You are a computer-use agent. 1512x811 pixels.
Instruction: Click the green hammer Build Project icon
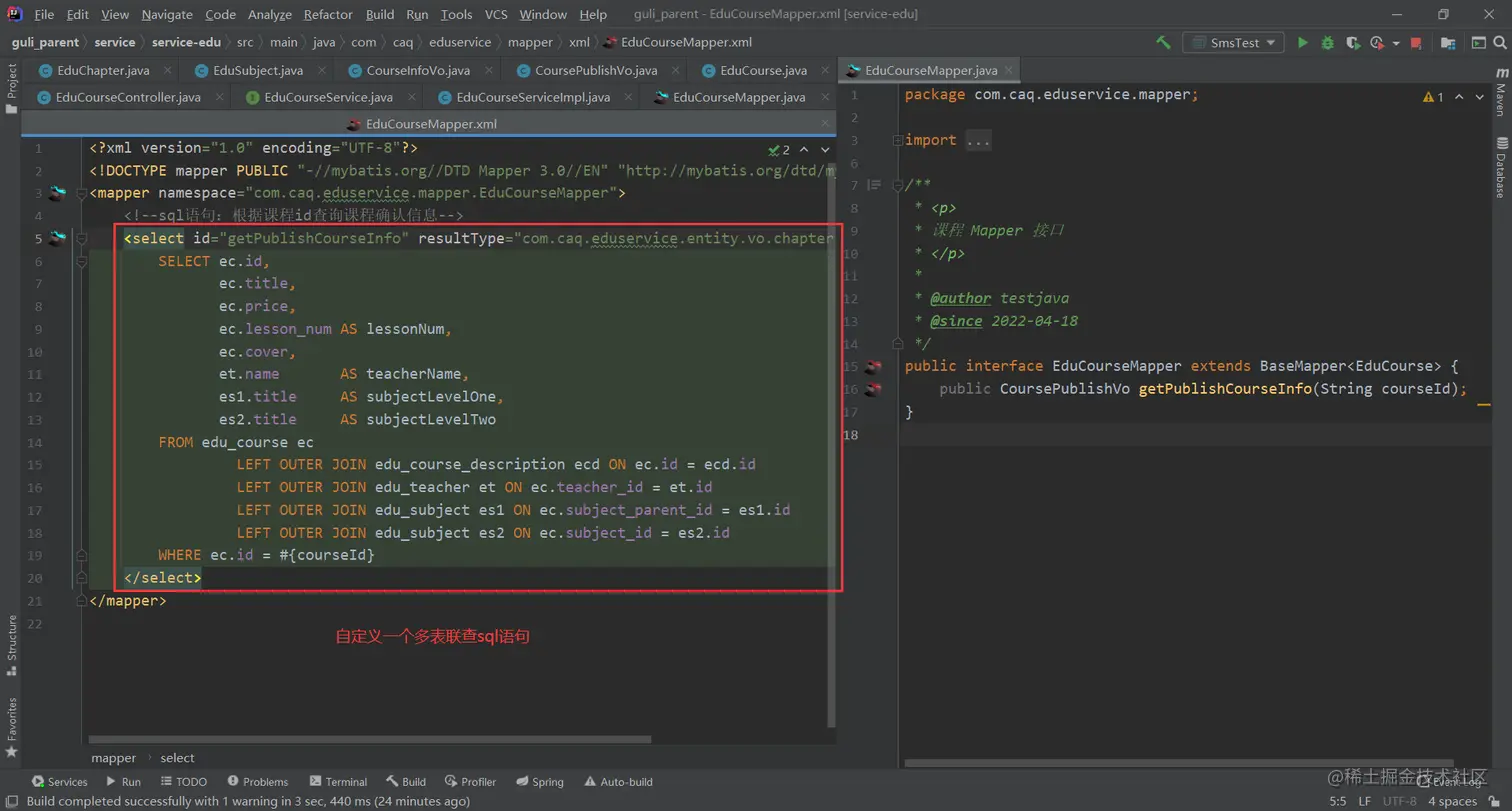[x=1163, y=43]
